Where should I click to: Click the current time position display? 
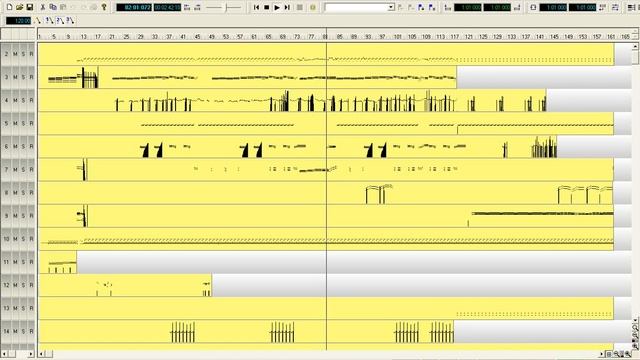tap(134, 7)
